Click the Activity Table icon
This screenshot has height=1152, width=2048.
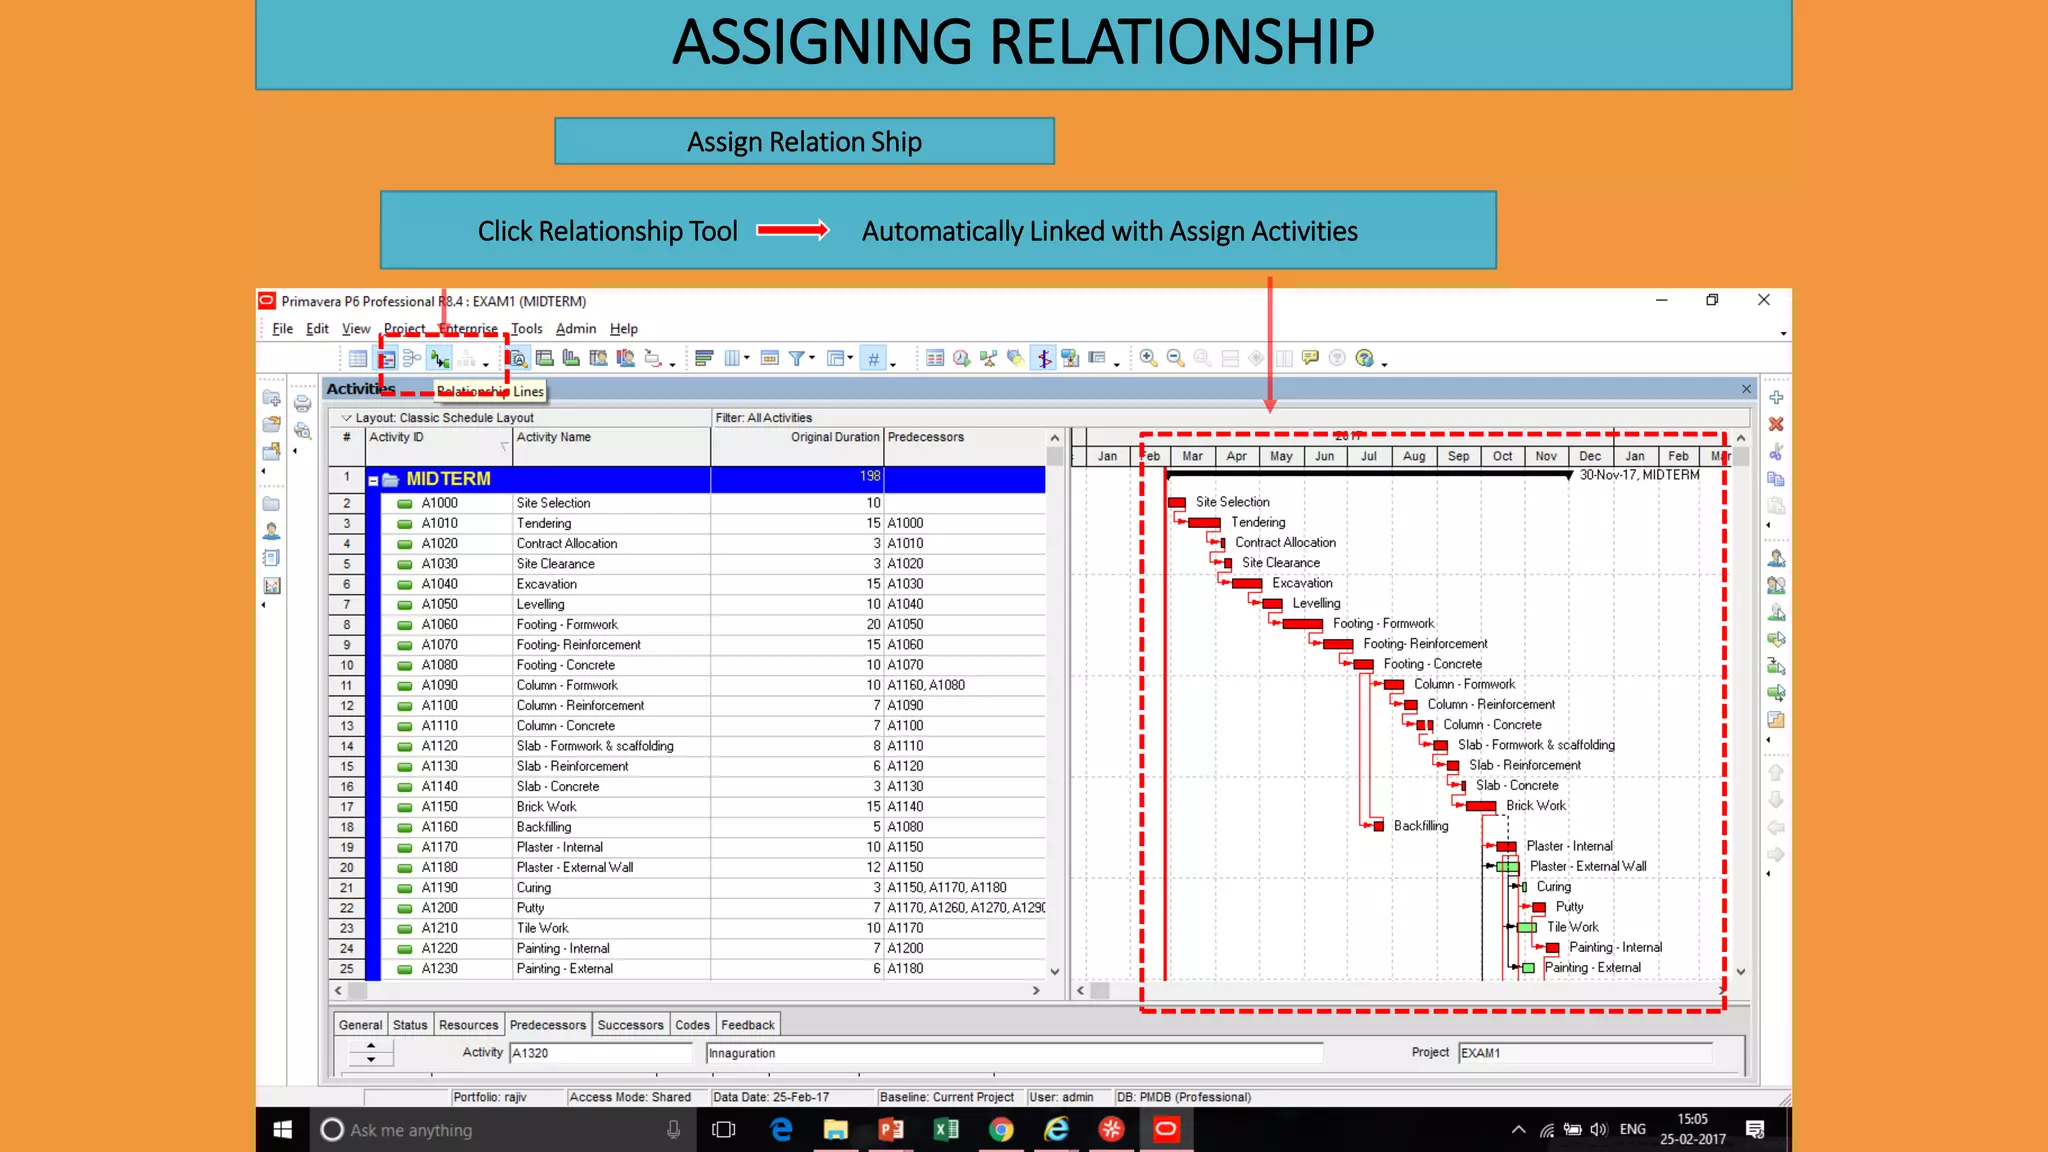358,358
